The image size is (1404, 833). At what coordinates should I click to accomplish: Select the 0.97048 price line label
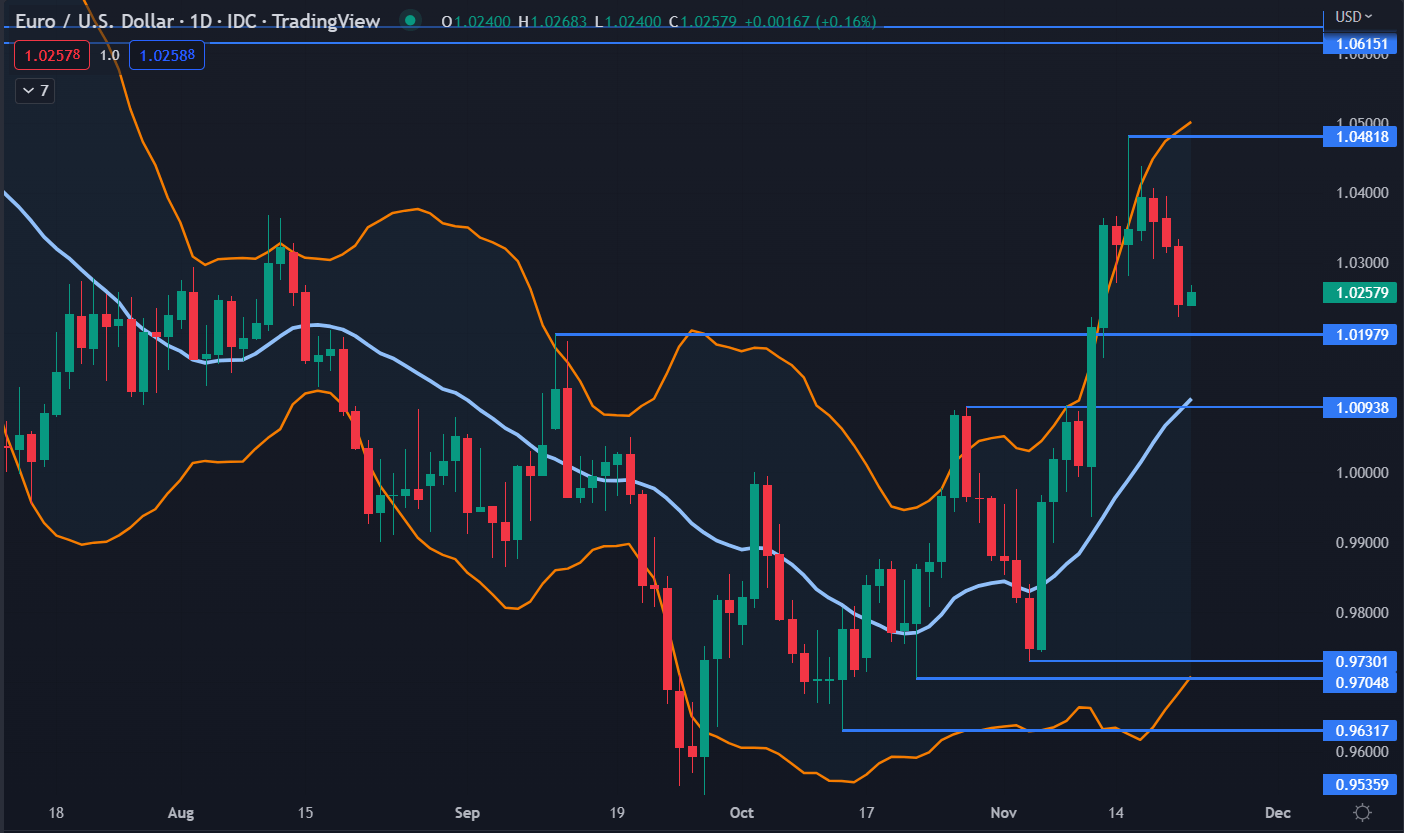pyautogui.click(x=1360, y=682)
